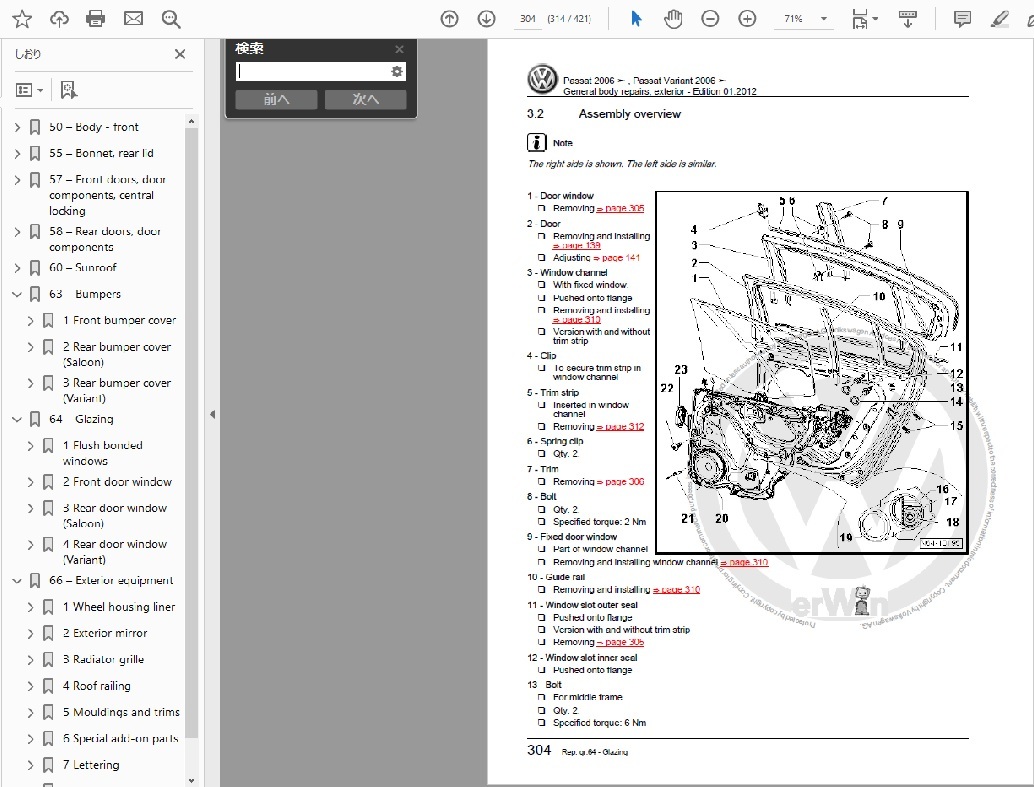This screenshot has width=1034, height=787.
Task: Zoom in with the plus button
Action: coord(747,19)
